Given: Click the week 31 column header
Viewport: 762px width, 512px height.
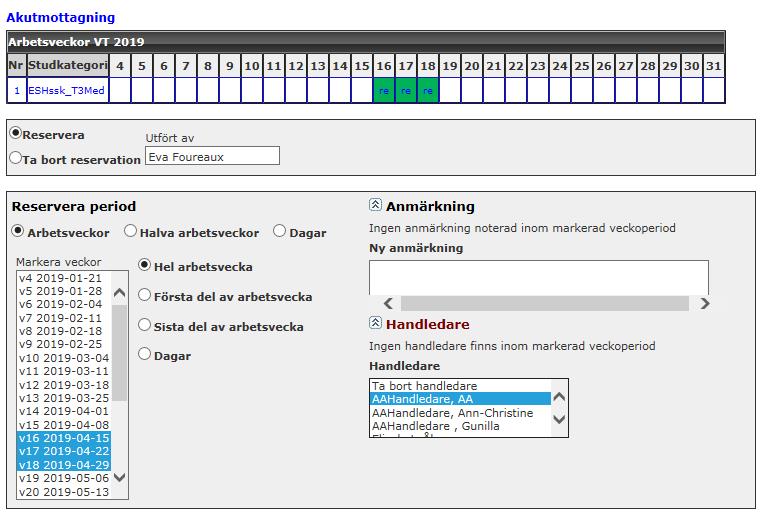Looking at the screenshot, I should click(x=714, y=66).
